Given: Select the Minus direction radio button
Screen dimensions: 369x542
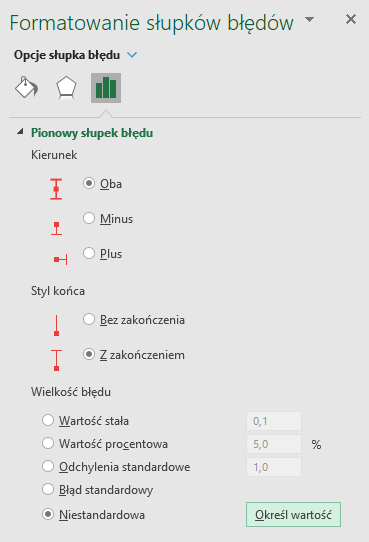Looking at the screenshot, I should (89, 218).
